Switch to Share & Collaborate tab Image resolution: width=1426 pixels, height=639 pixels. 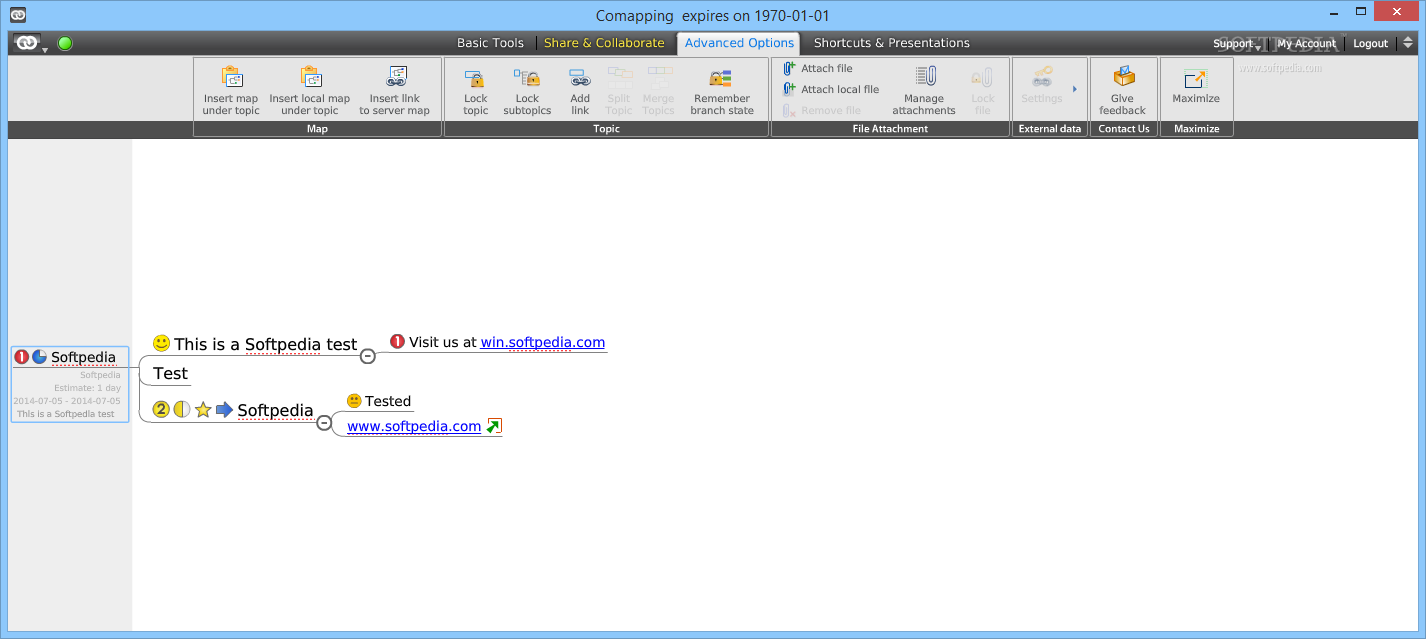[x=604, y=43]
